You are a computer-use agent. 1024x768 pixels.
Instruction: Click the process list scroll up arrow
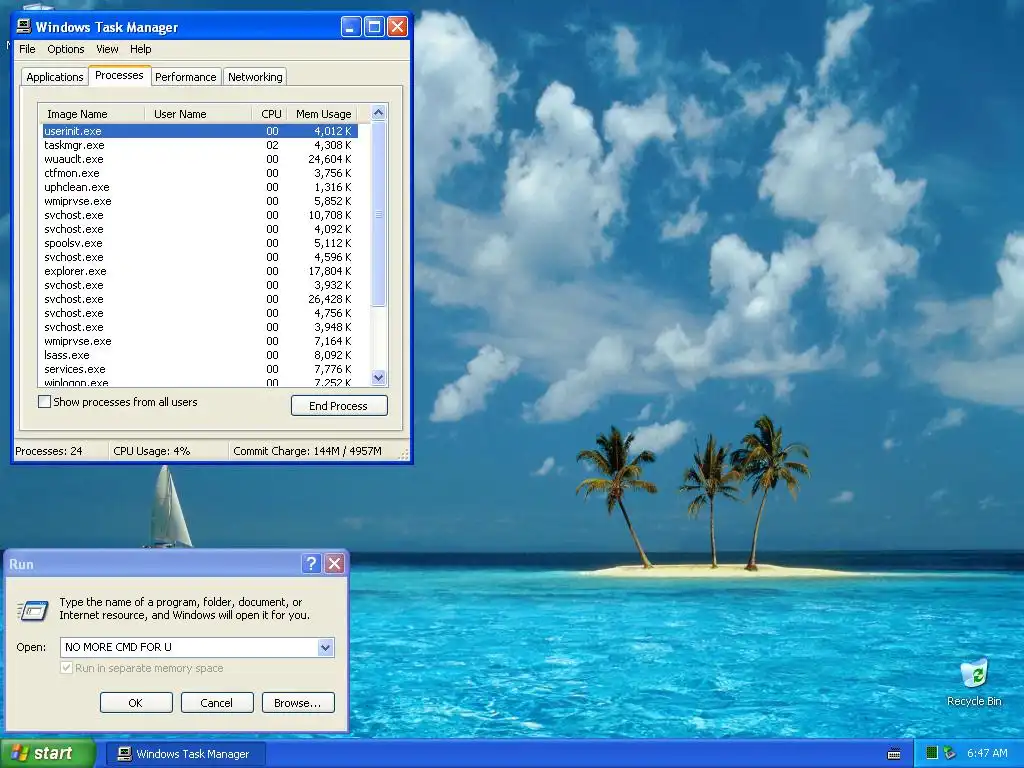378,113
